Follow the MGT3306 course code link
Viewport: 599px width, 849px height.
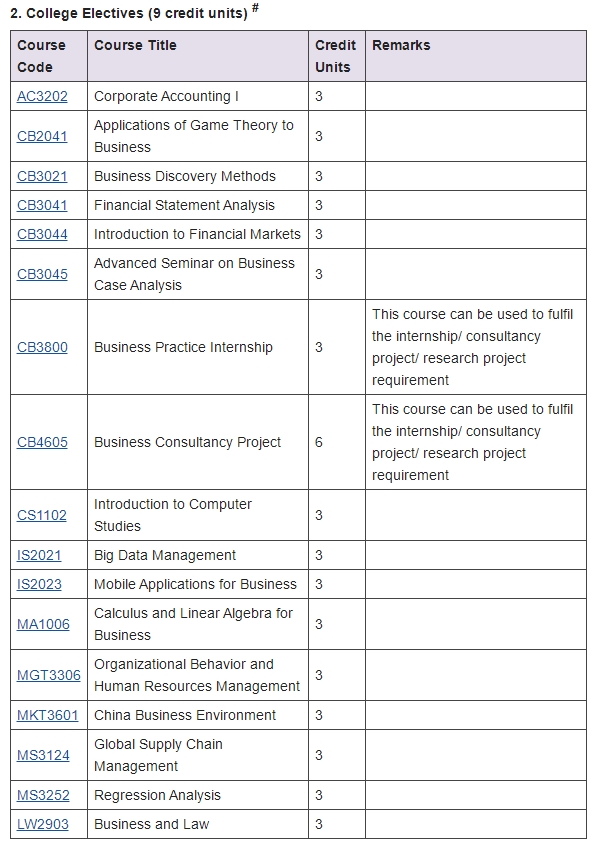49,675
